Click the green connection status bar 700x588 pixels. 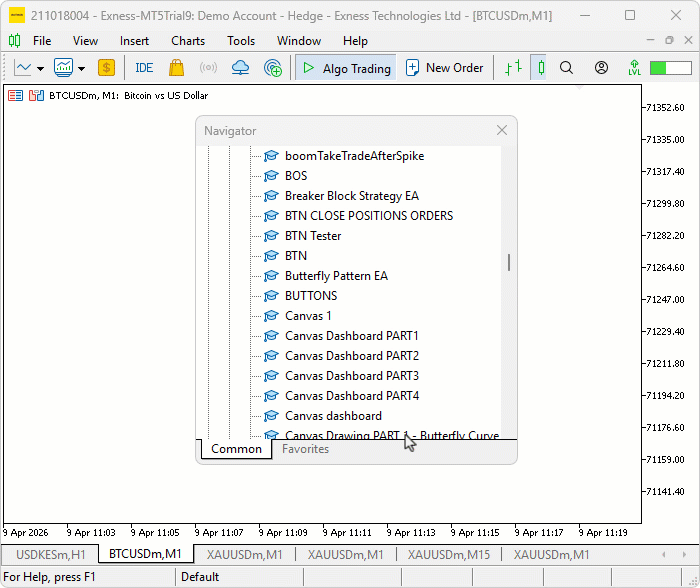click(x=671, y=68)
